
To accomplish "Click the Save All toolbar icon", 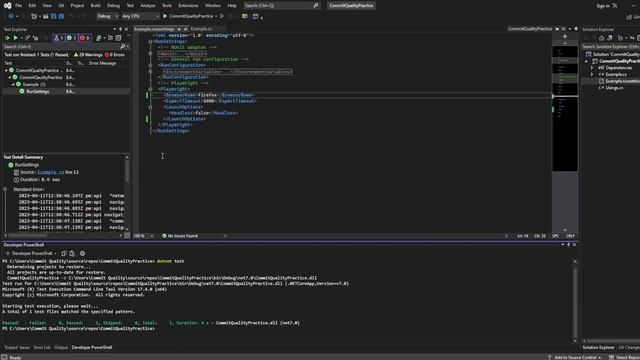I will point(61,16).
